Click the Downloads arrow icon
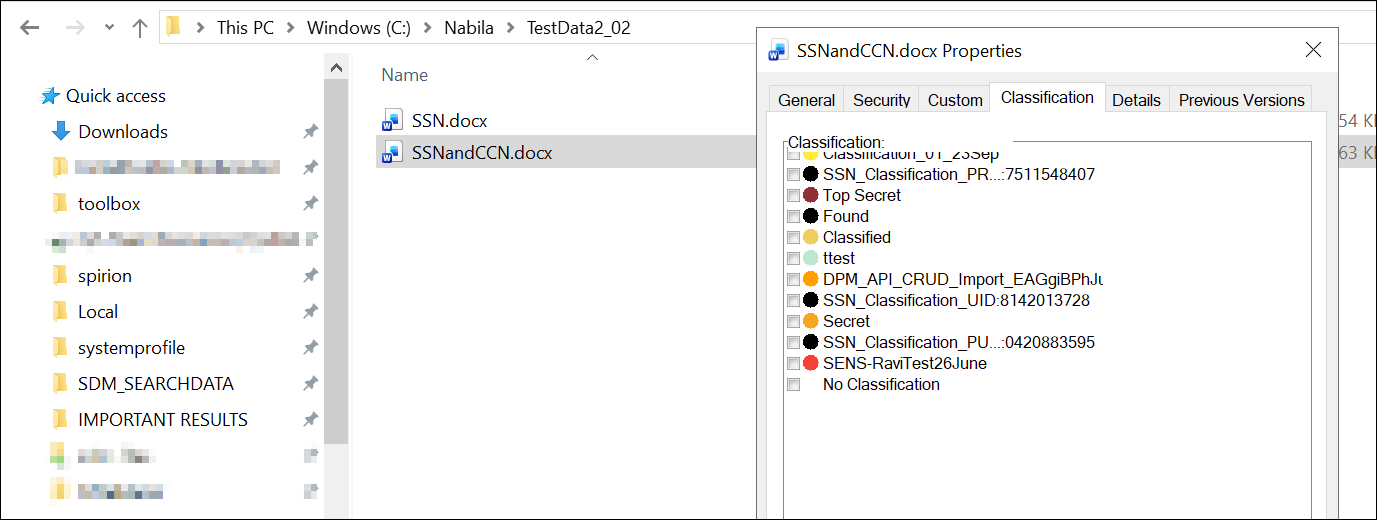1377x520 pixels. pos(60,132)
